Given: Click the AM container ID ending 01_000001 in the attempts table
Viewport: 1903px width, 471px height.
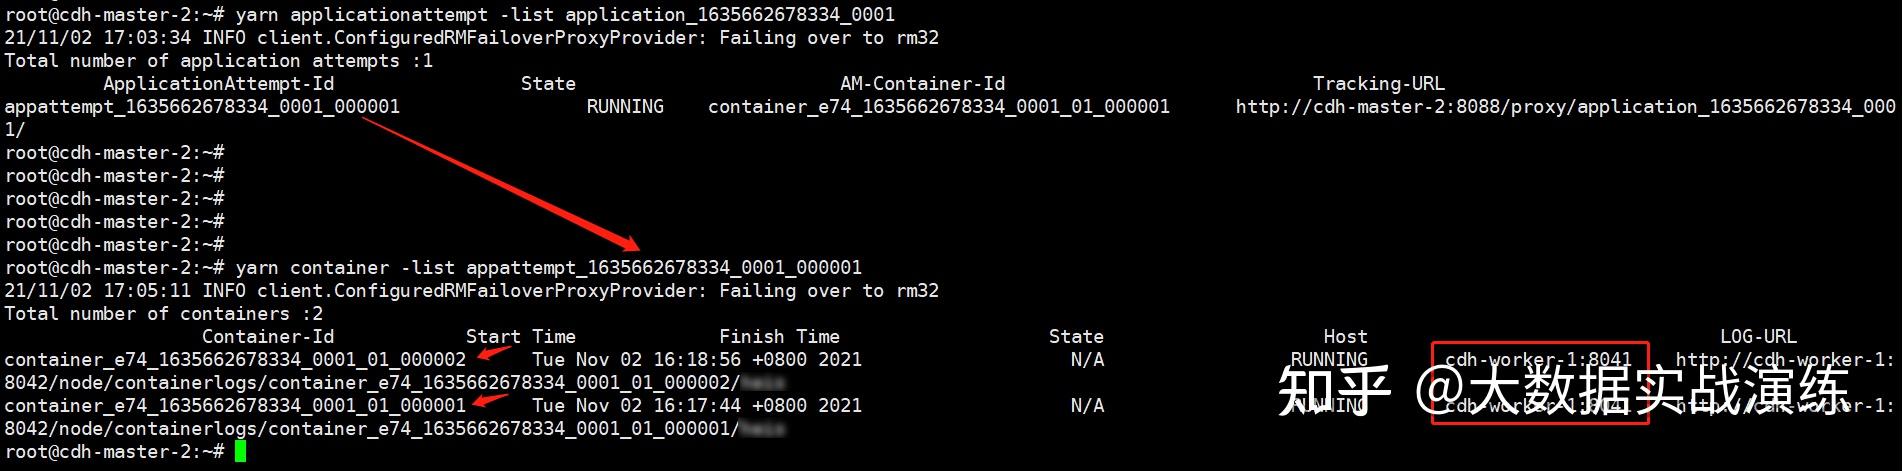Looking at the screenshot, I should (938, 107).
